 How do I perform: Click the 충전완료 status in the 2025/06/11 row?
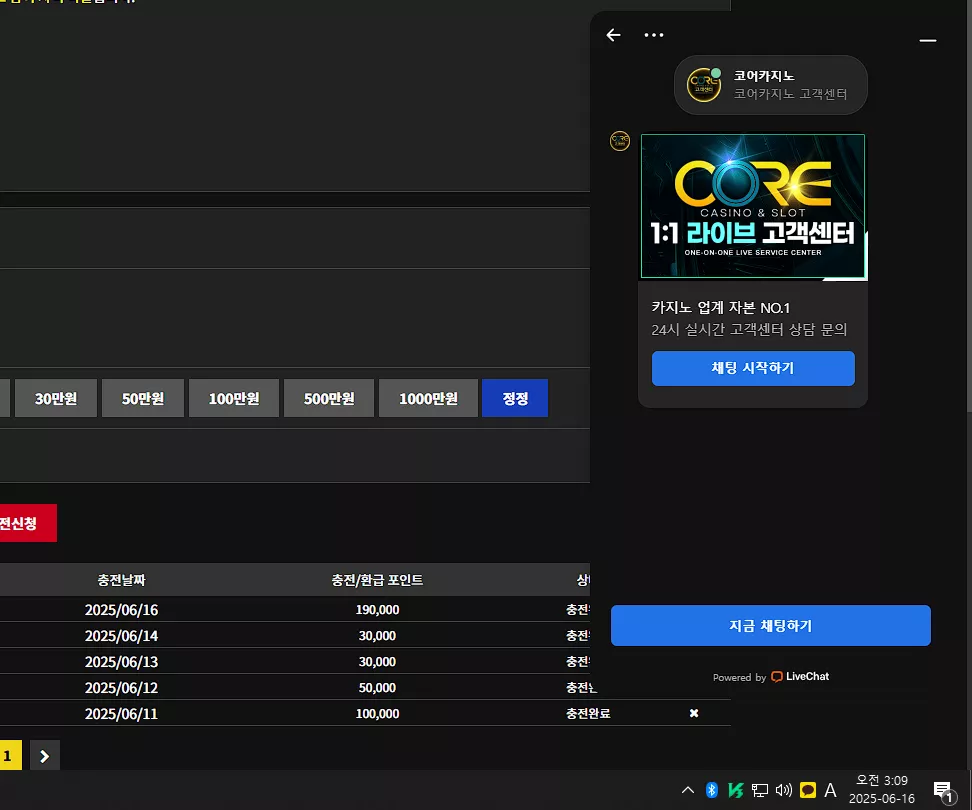[588, 714]
